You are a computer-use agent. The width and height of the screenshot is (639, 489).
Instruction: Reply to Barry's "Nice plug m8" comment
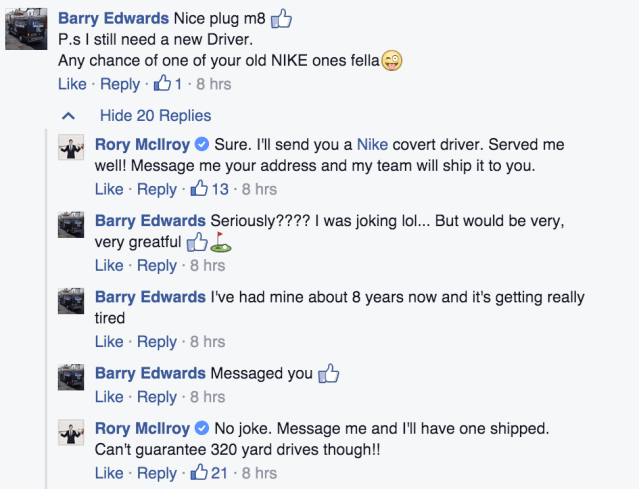(120, 85)
